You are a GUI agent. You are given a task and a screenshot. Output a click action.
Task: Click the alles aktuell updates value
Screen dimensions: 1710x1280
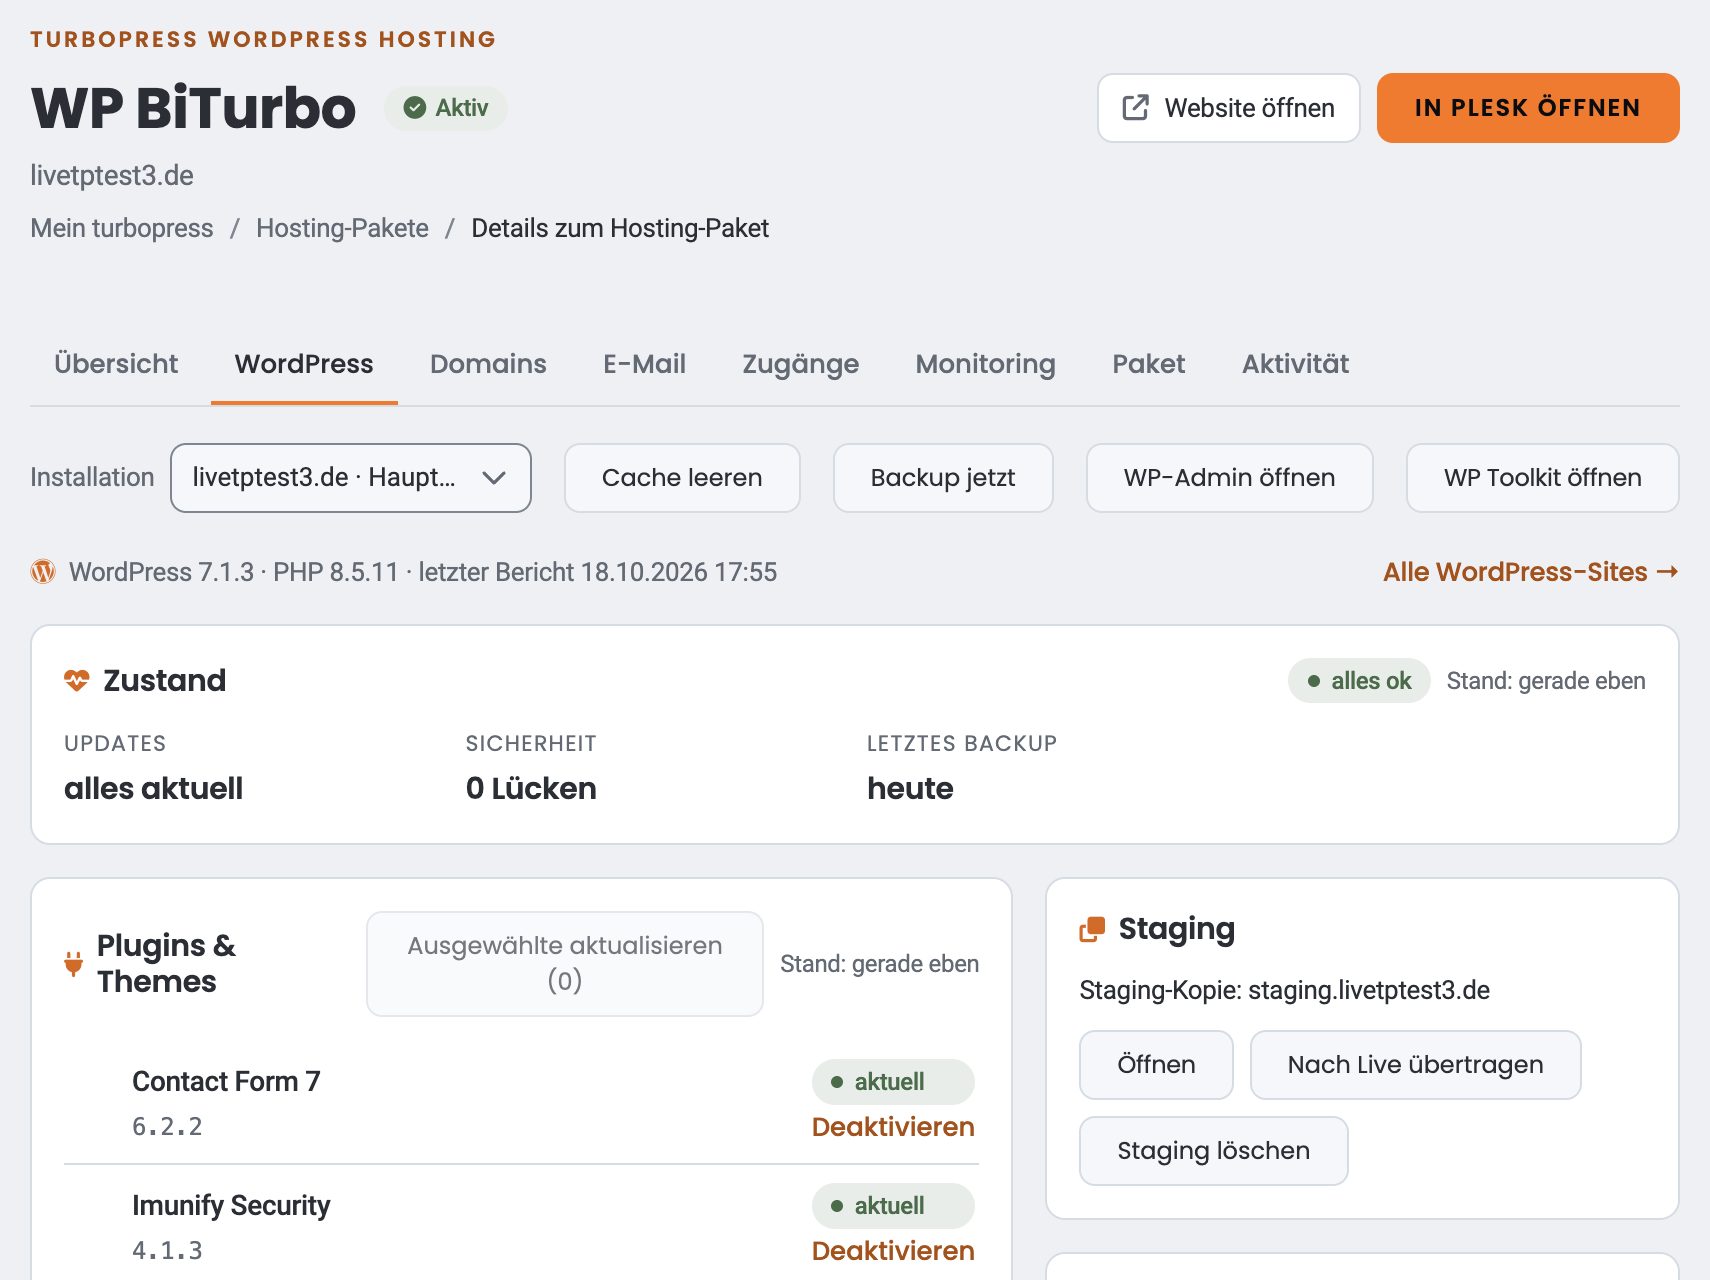pyautogui.click(x=154, y=789)
